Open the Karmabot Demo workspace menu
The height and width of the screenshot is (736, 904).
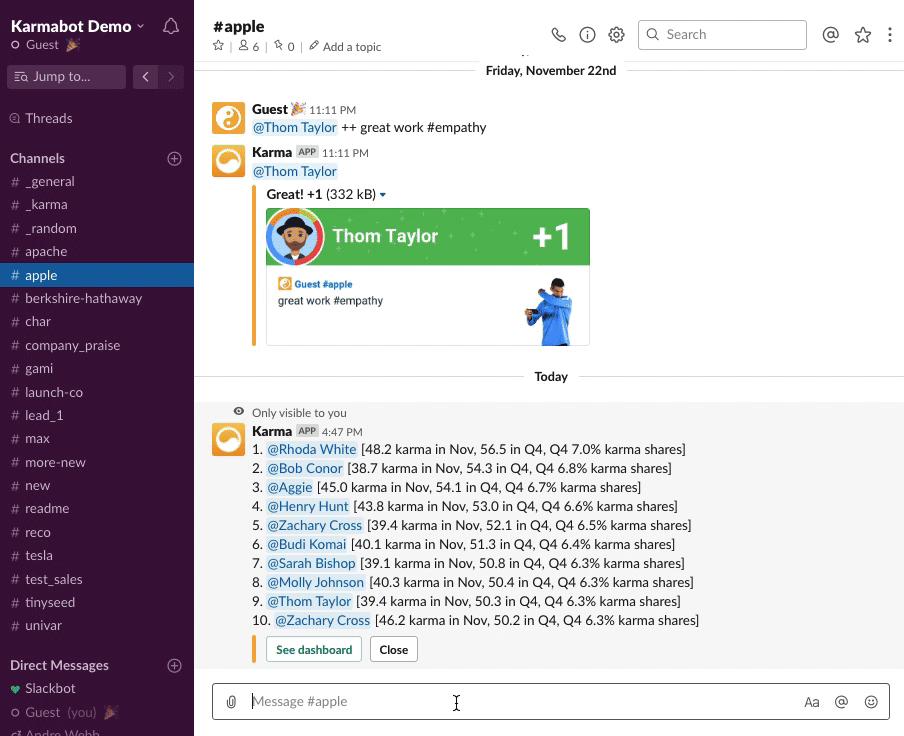click(x=77, y=27)
